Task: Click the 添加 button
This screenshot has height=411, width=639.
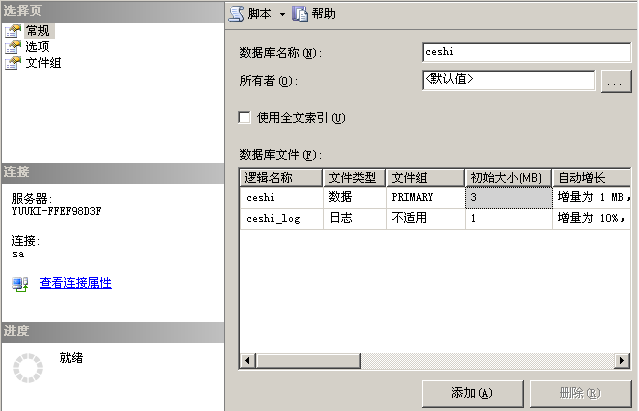Action: pyautogui.click(x=472, y=393)
